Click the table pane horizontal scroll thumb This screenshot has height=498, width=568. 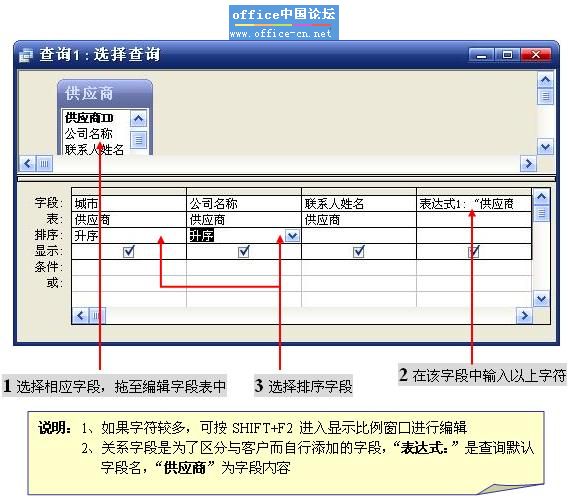[44, 164]
